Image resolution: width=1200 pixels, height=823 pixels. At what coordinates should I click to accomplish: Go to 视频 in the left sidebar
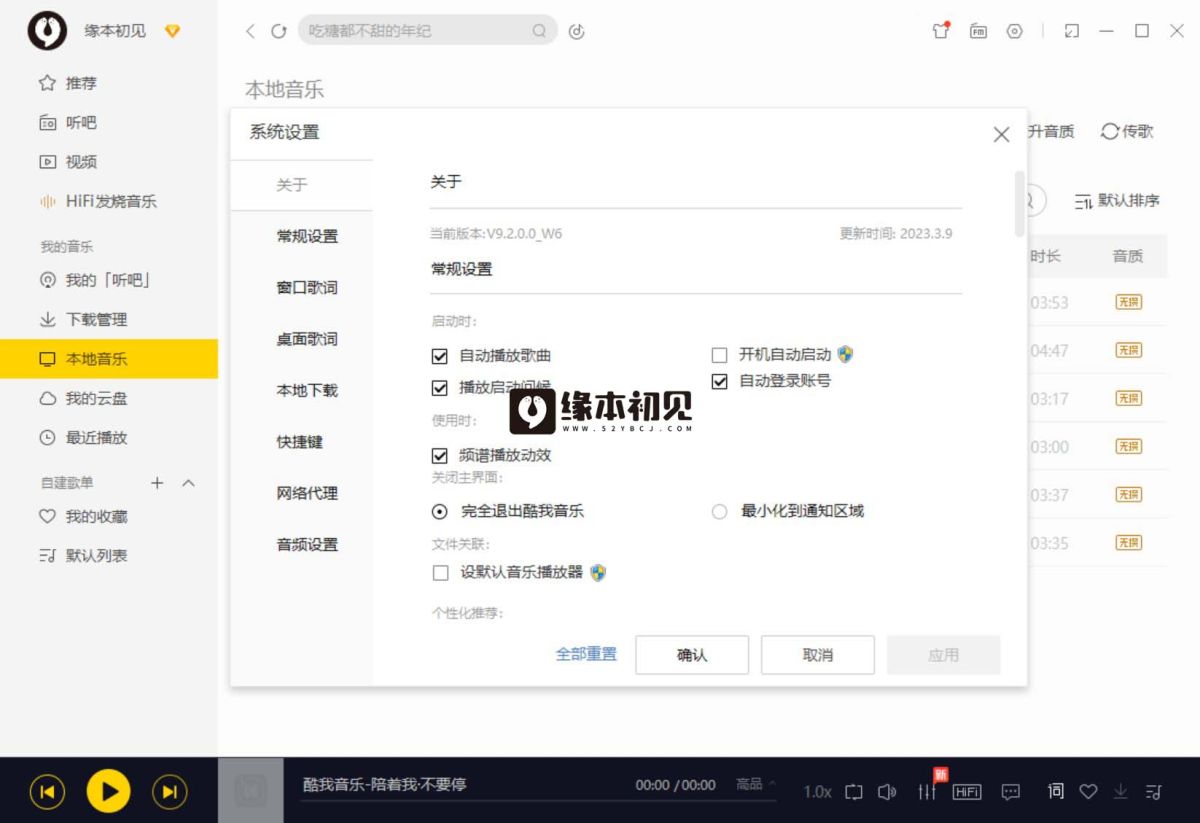(x=68, y=162)
